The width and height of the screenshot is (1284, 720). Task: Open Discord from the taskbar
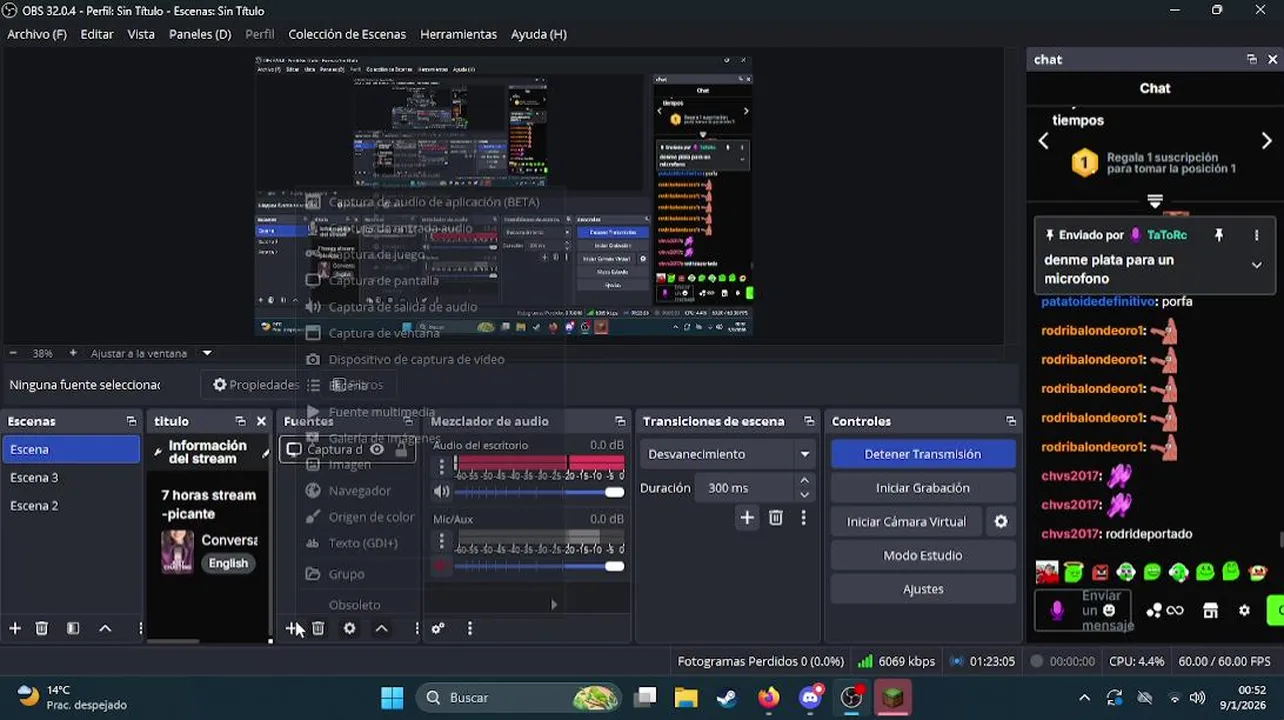[x=811, y=697]
